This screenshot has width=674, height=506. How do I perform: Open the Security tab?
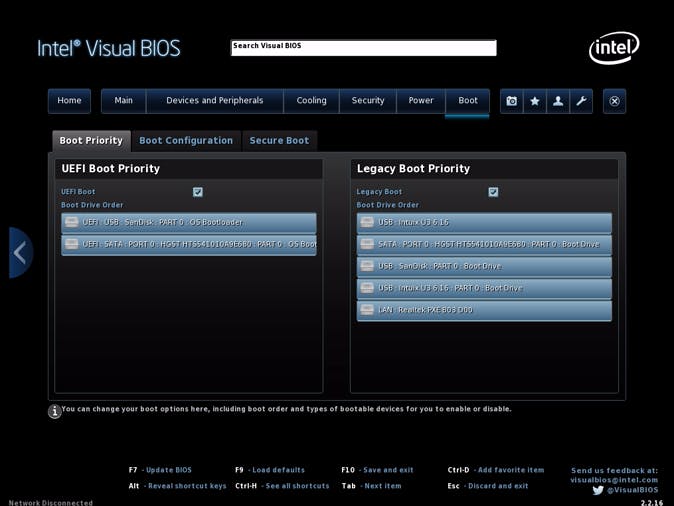tap(368, 101)
